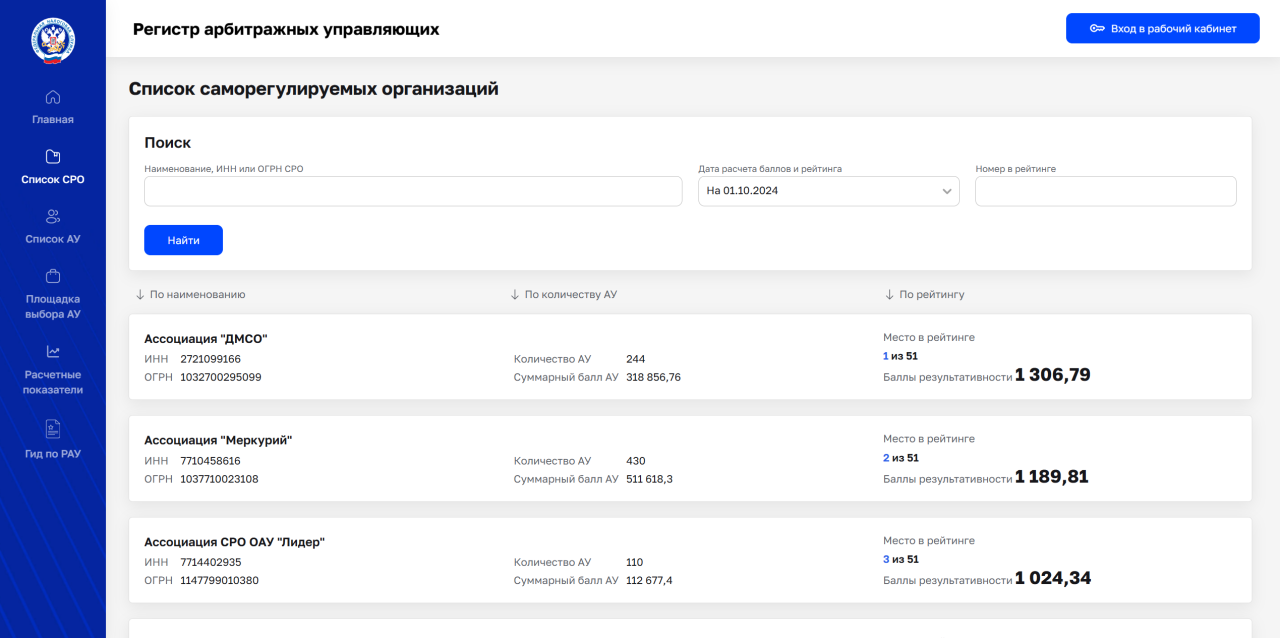This screenshot has width=1280, height=638.
Task: Click sort arrow next to По наименованию
Action: 140,294
